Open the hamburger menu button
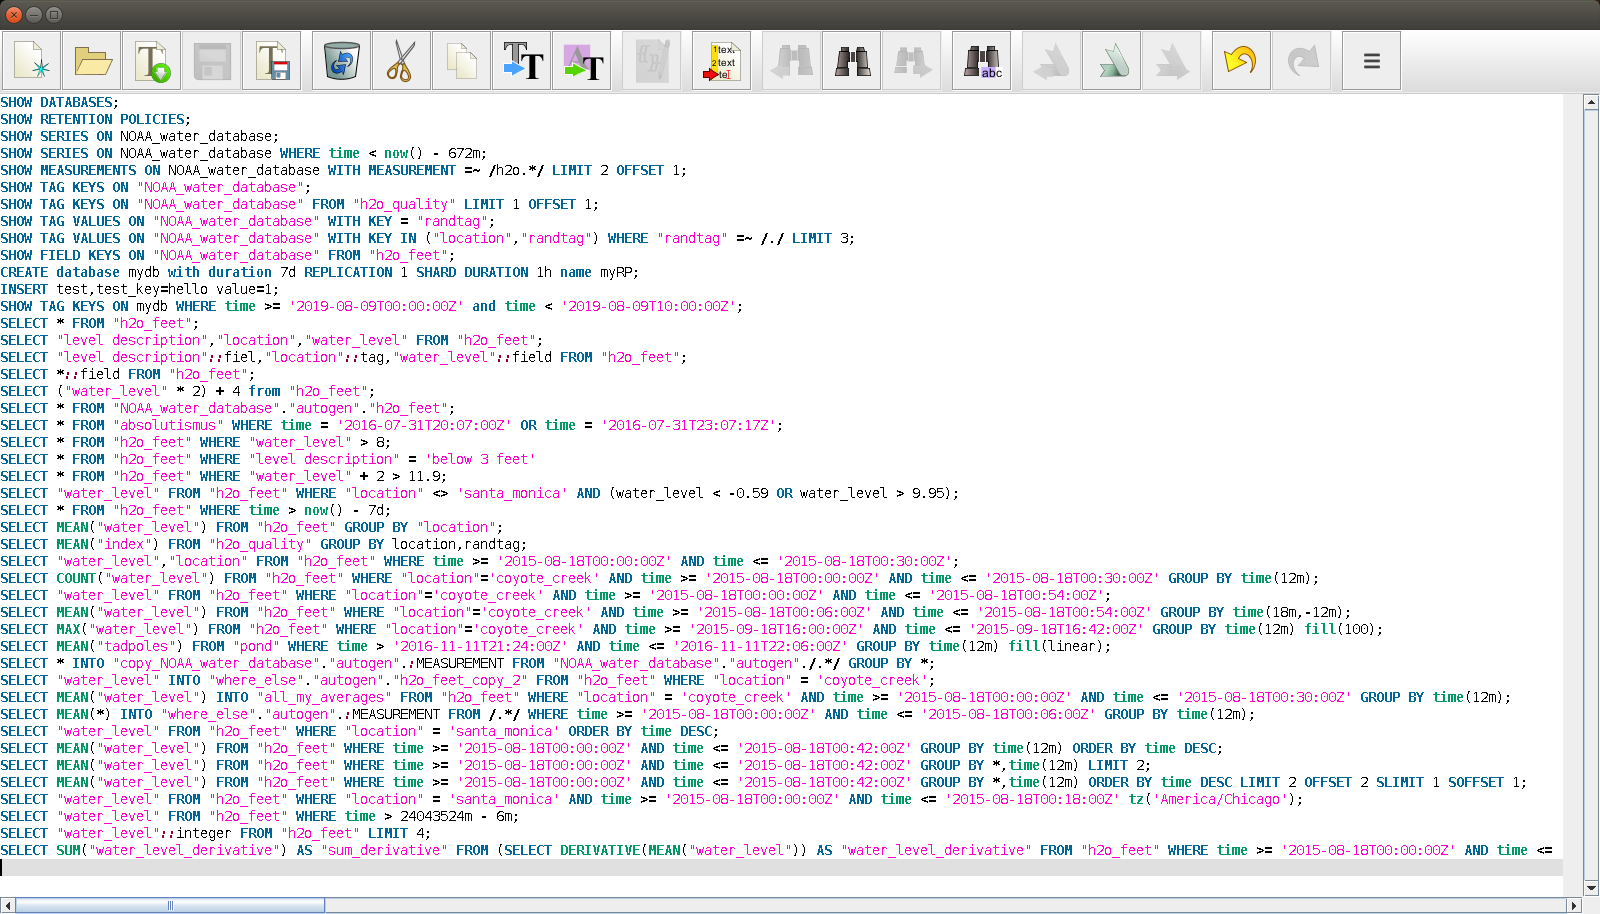Screen dimensions: 1600x914 [x=1371, y=61]
